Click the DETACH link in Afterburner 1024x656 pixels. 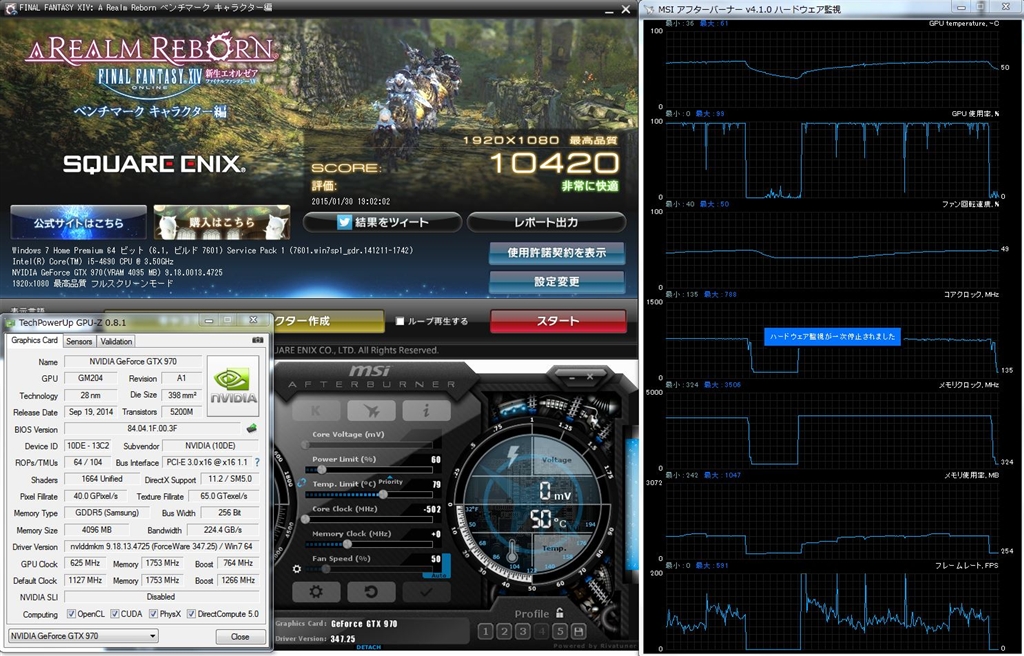click(368, 647)
